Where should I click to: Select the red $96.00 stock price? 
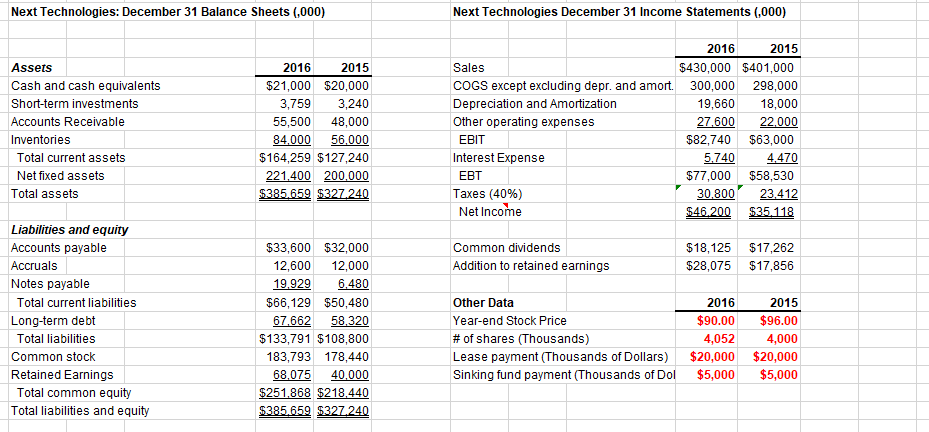[x=779, y=321]
